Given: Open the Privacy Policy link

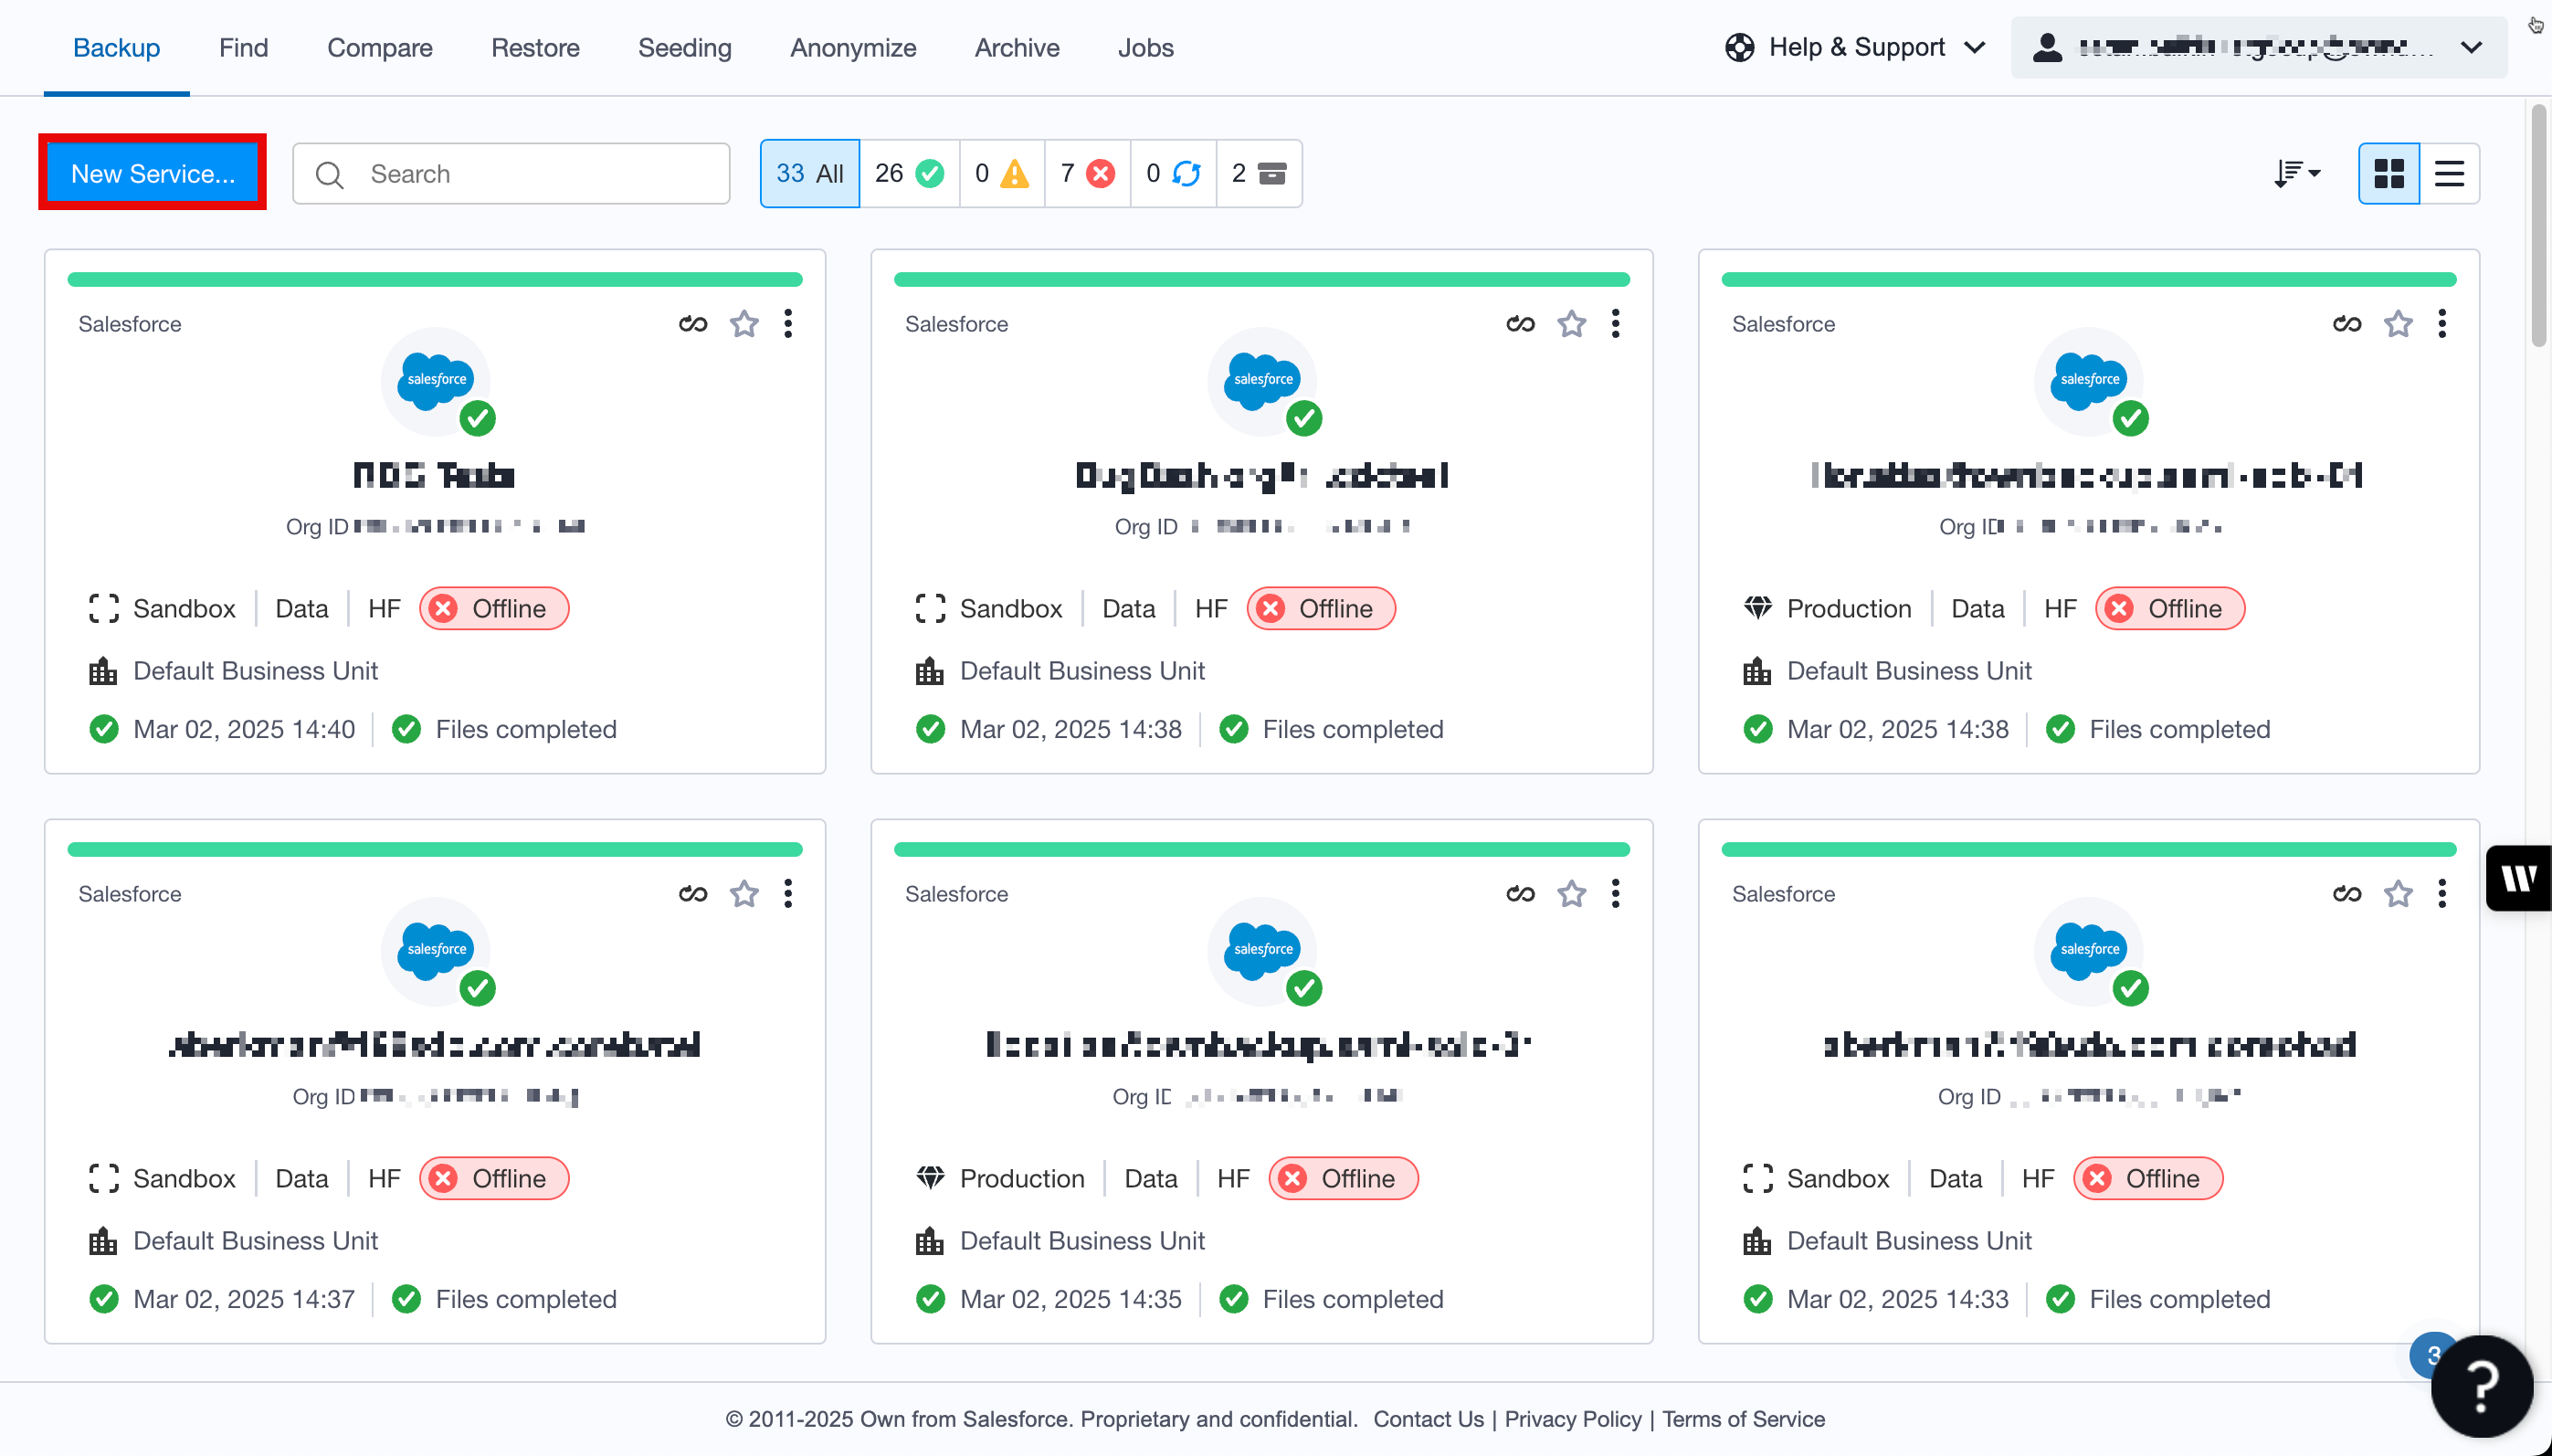Looking at the screenshot, I should pyautogui.click(x=1572, y=1419).
